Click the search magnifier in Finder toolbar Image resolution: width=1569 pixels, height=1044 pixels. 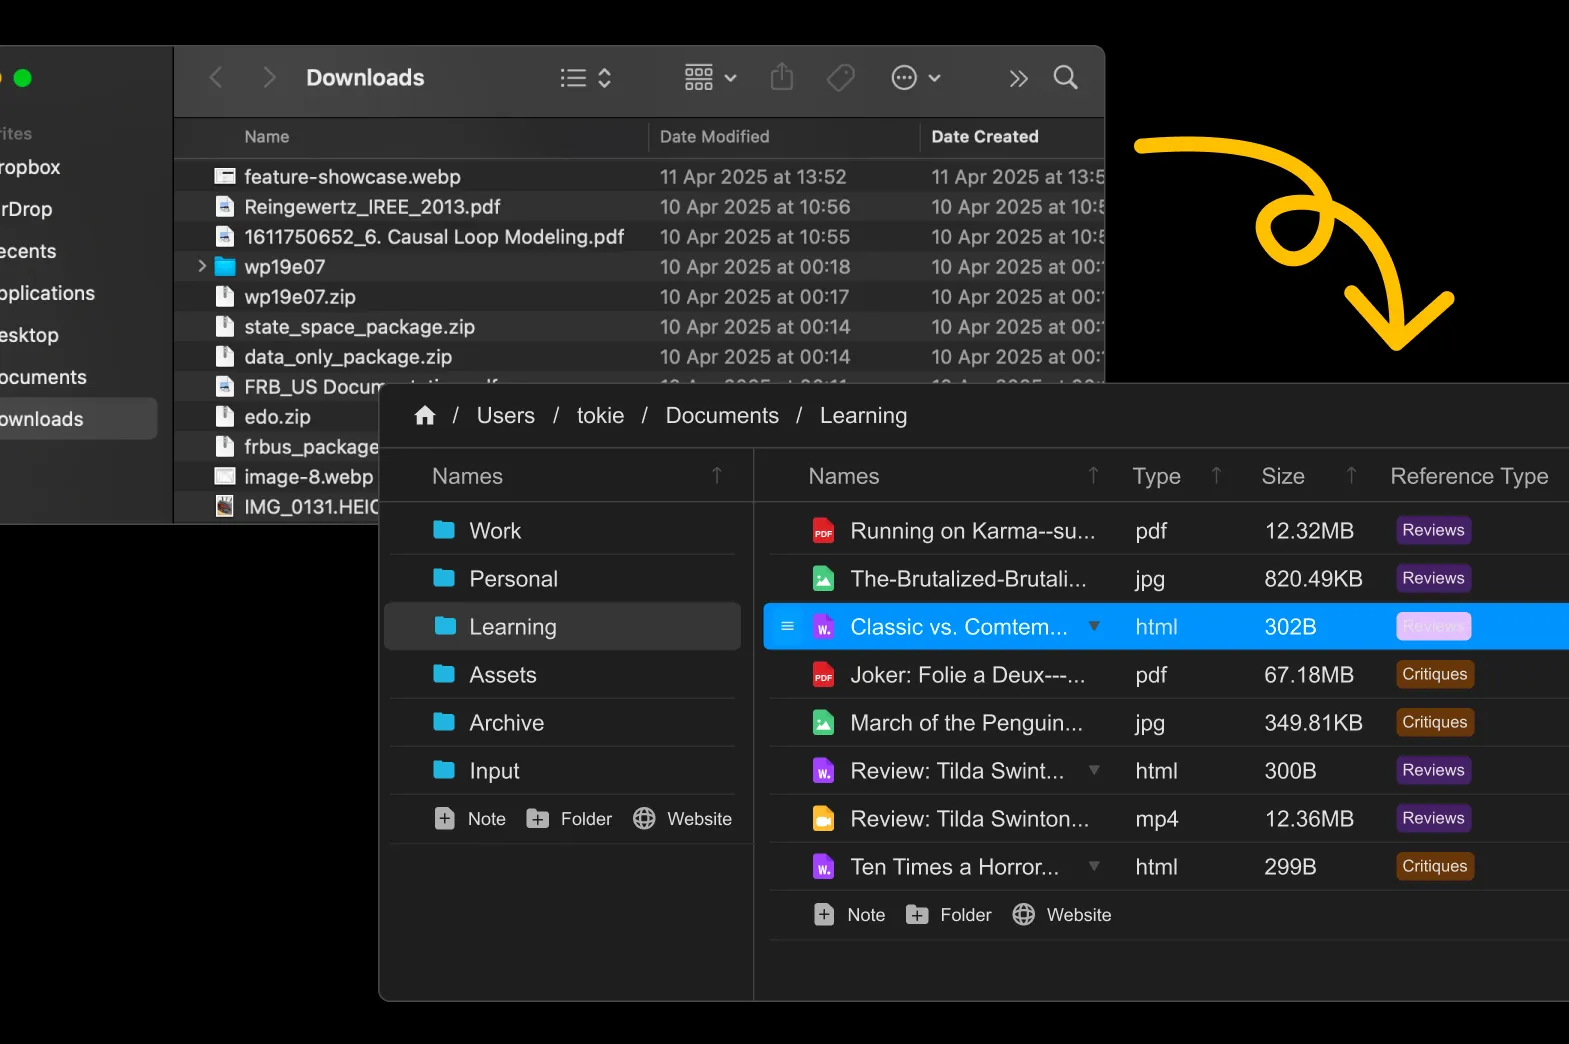click(1065, 78)
